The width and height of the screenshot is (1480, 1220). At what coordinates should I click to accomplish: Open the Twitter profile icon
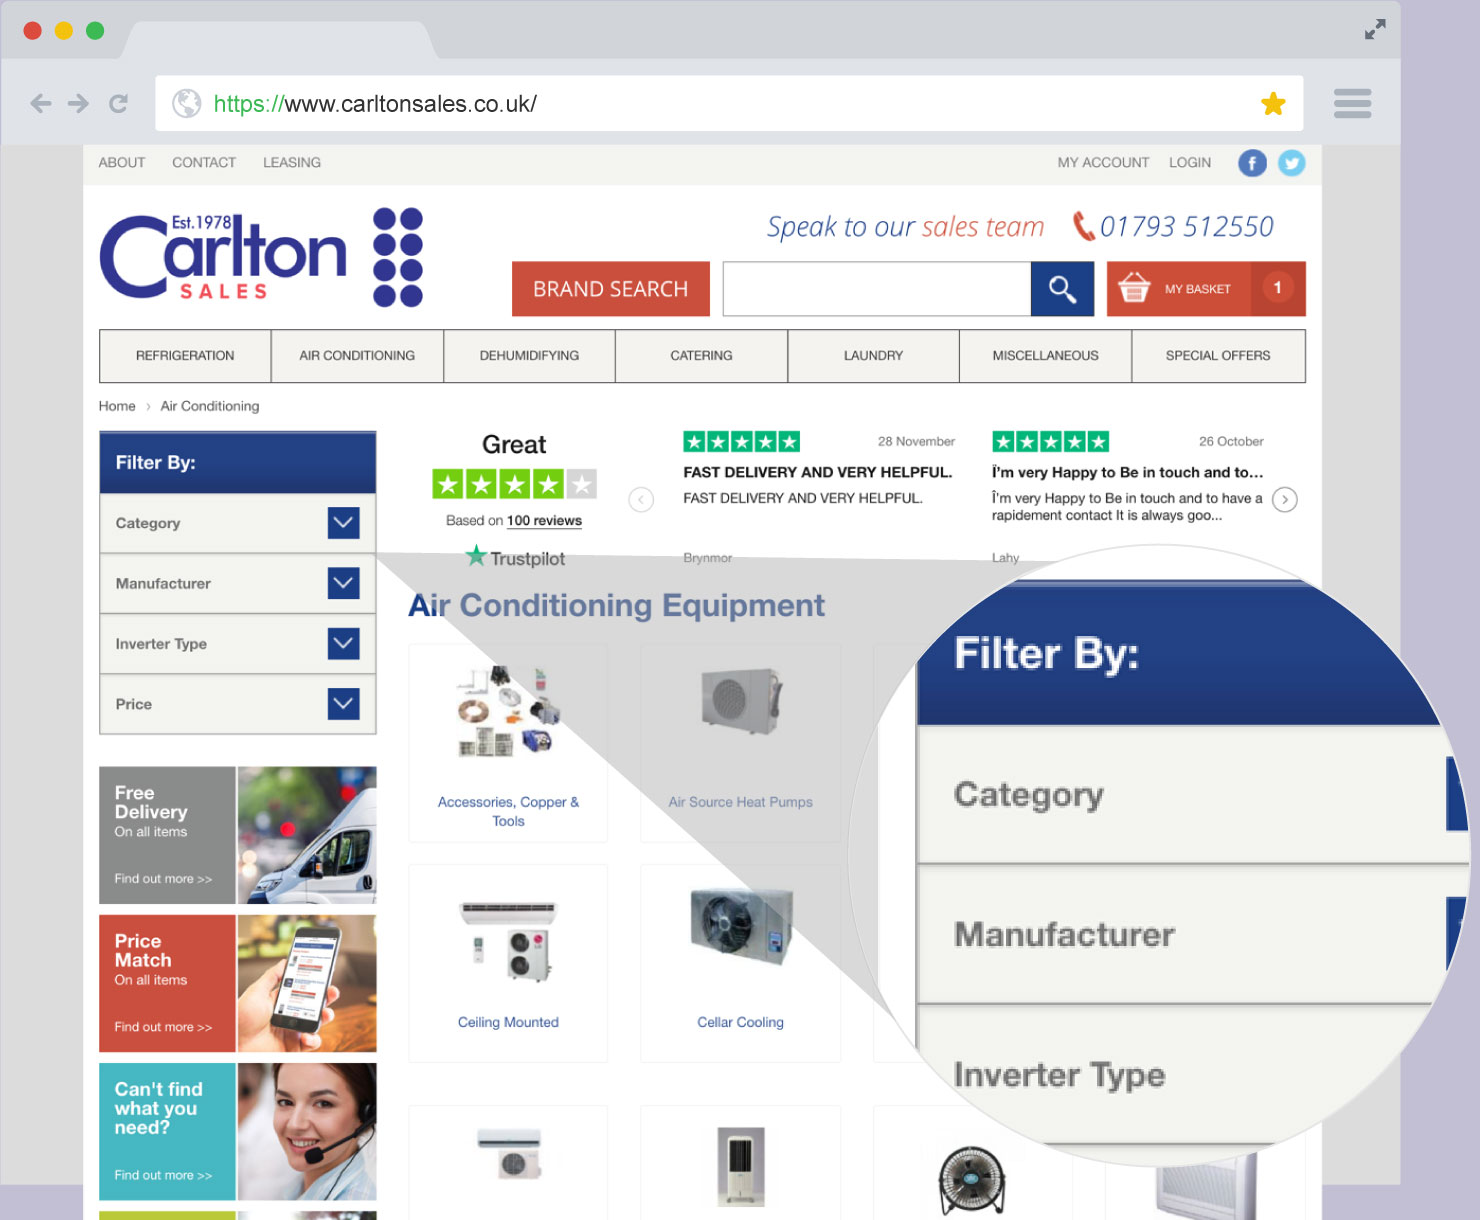pyautogui.click(x=1292, y=163)
